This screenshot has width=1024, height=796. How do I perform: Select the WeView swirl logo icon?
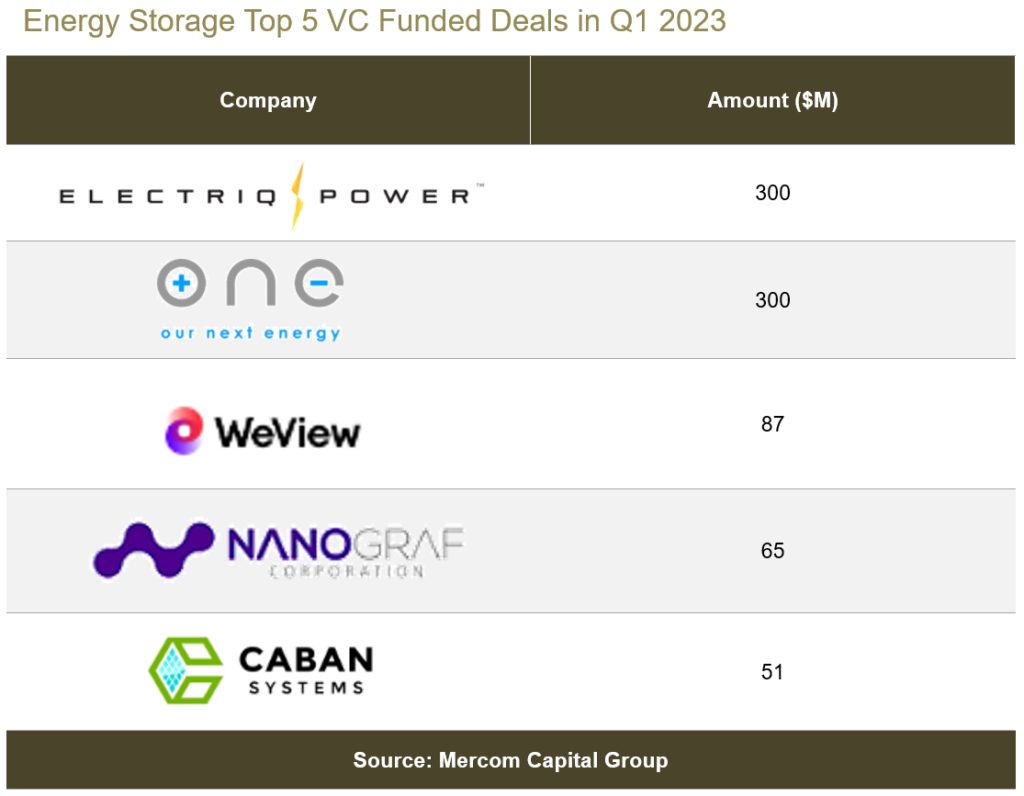(x=184, y=431)
